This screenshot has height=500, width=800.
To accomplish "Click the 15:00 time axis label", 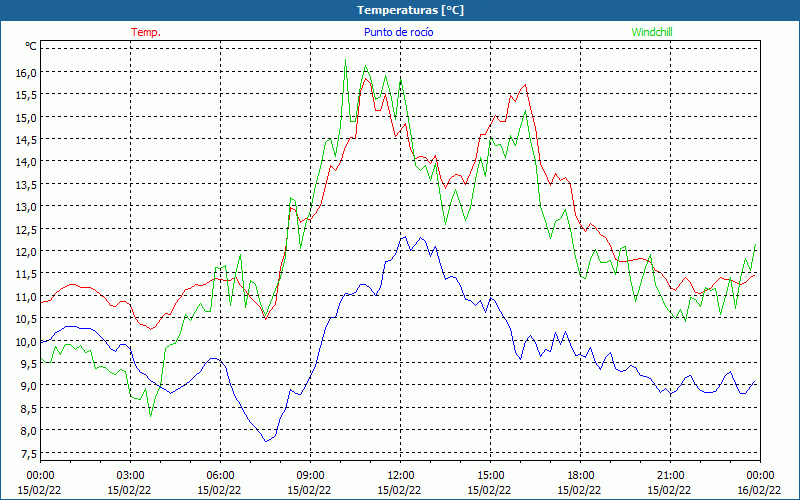I will coord(490,476).
